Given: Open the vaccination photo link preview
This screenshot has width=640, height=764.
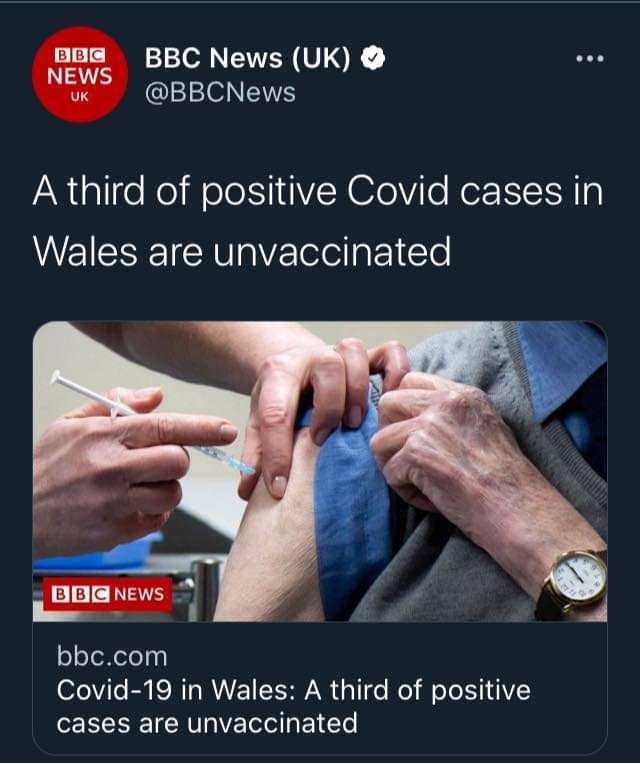Looking at the screenshot, I should click(x=320, y=472).
